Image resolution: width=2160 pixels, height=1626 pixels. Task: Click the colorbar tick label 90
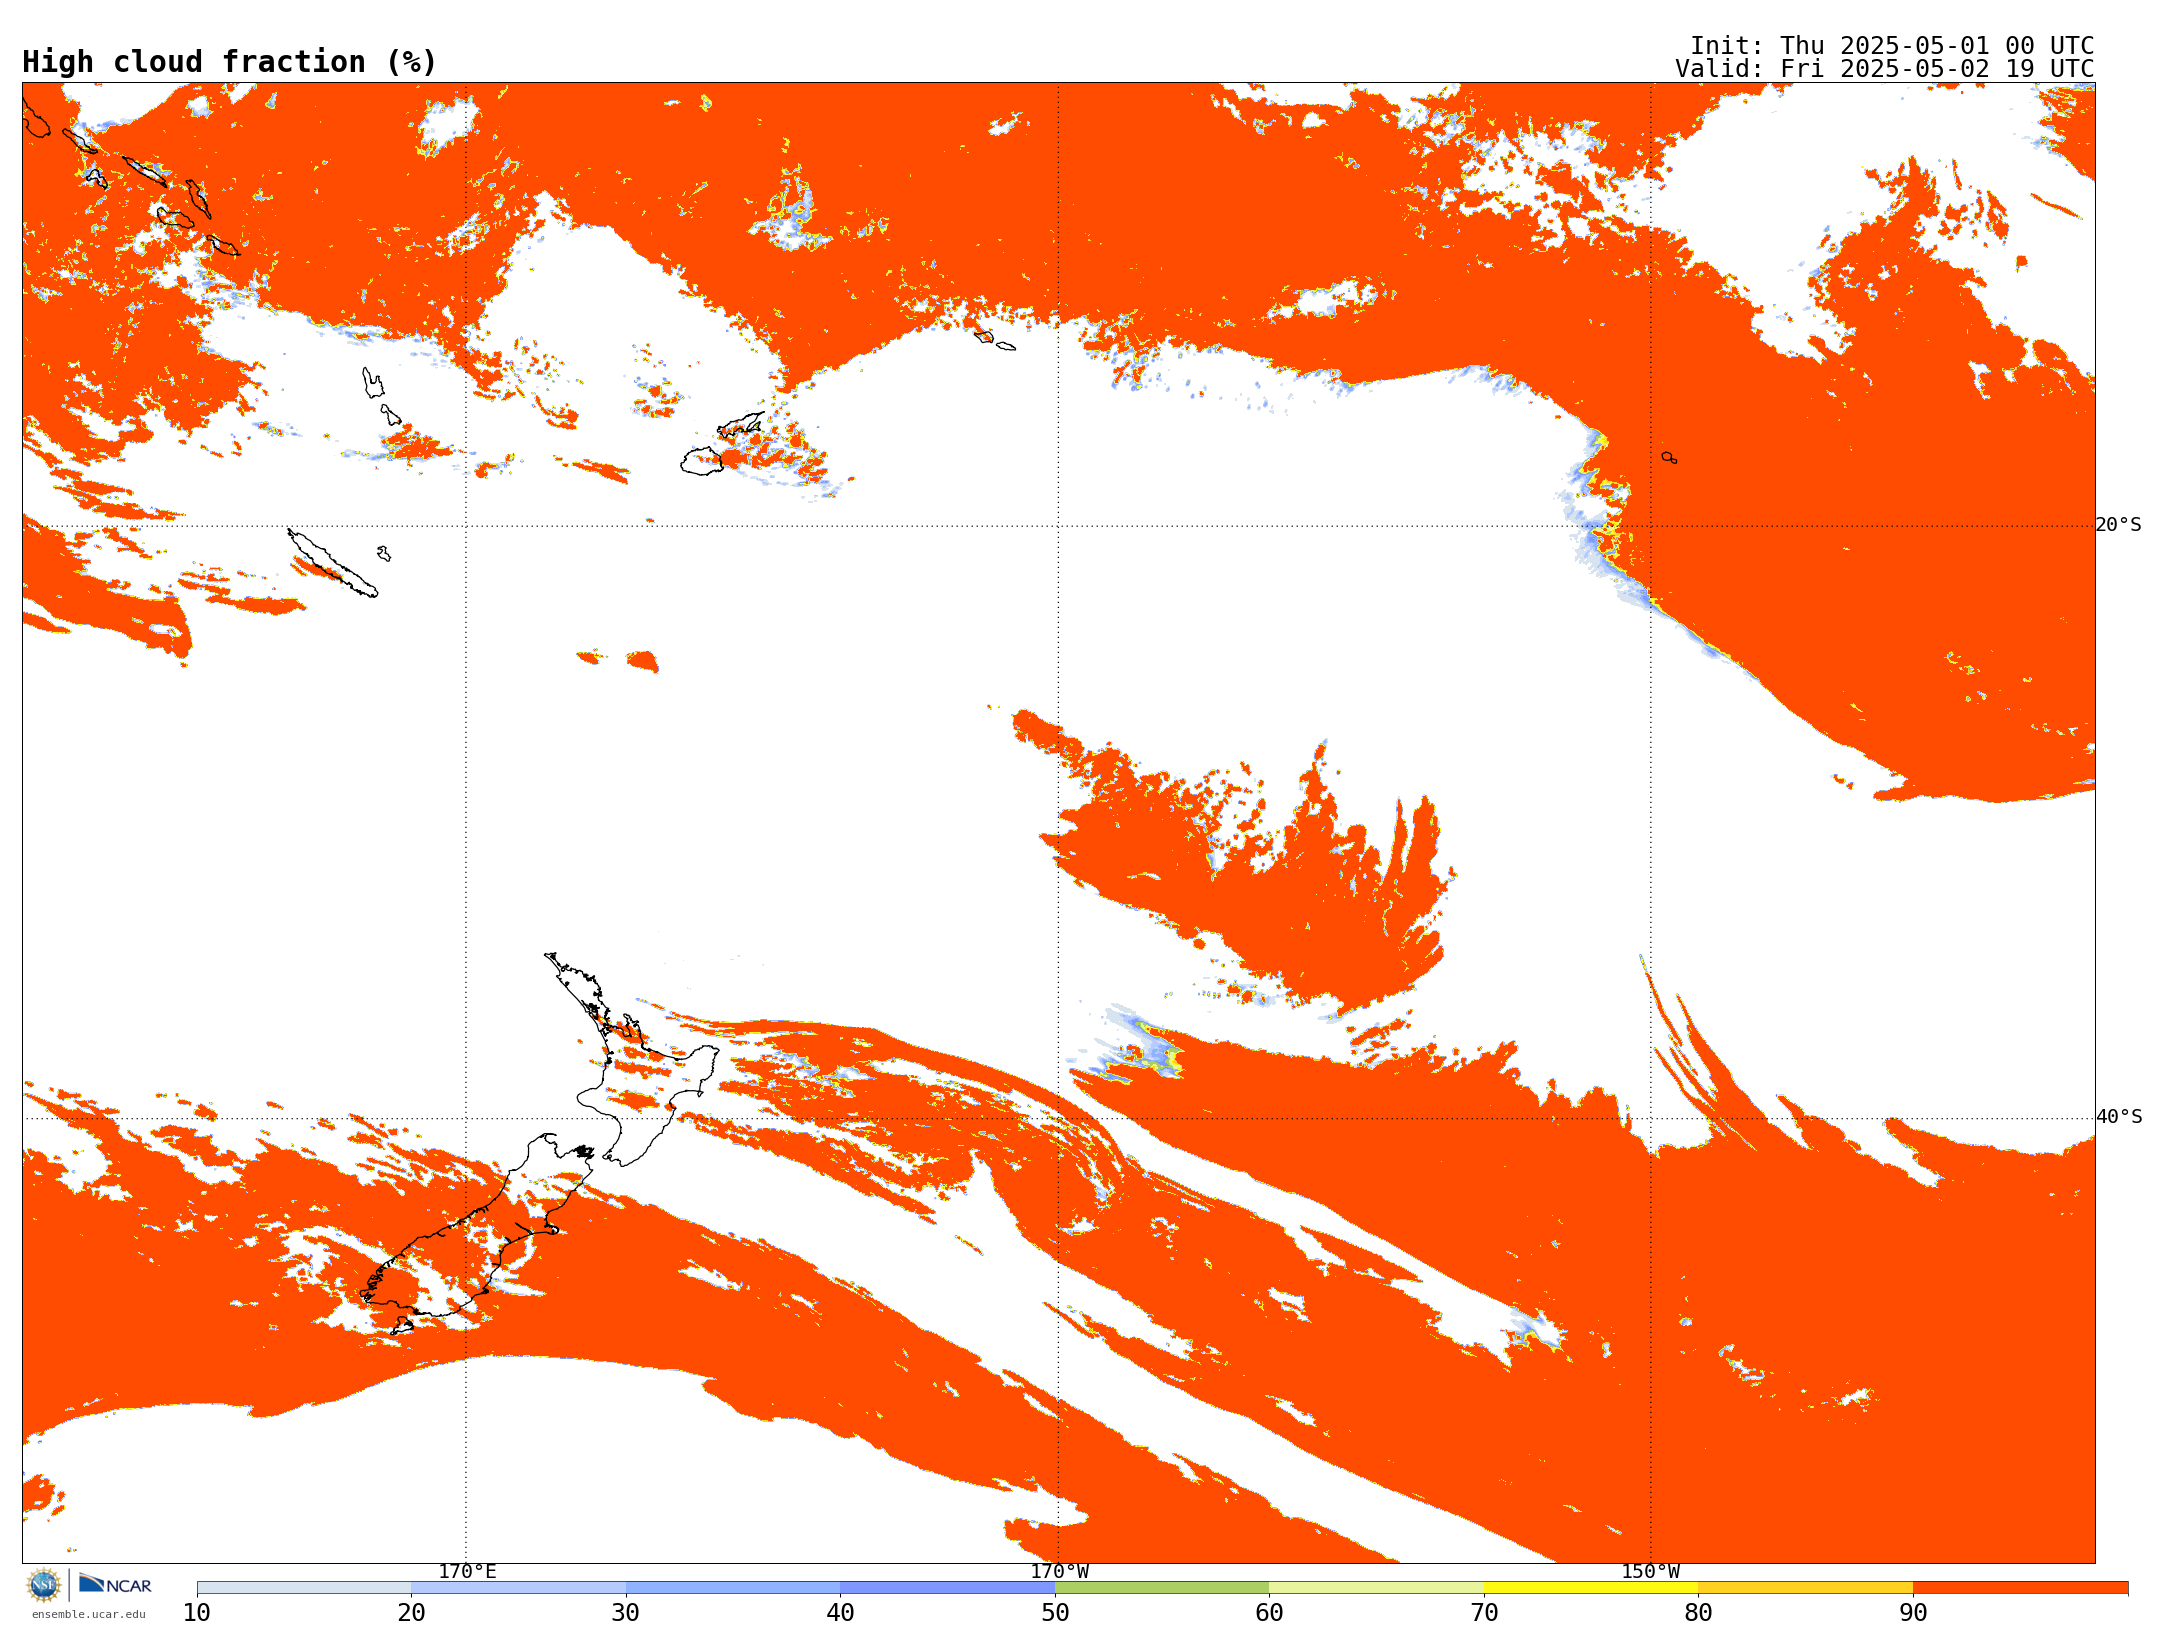1913,1613
